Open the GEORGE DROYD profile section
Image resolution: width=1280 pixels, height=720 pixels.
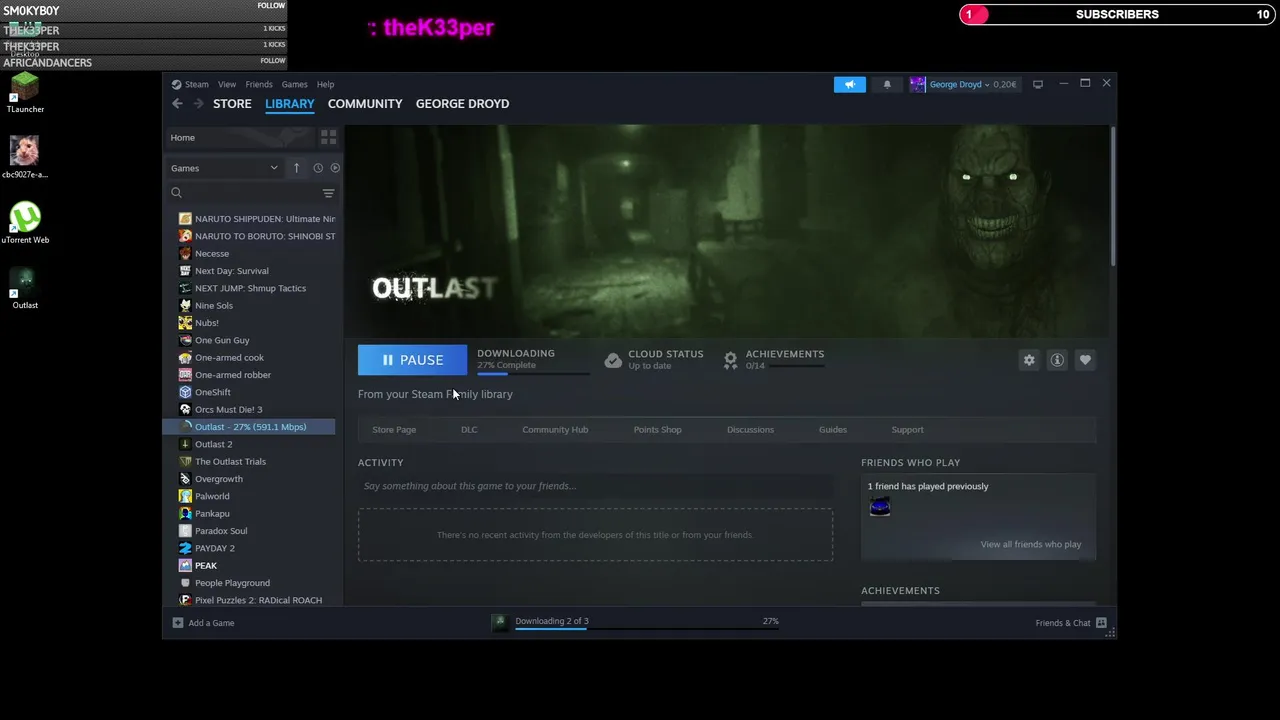pyautogui.click(x=462, y=103)
